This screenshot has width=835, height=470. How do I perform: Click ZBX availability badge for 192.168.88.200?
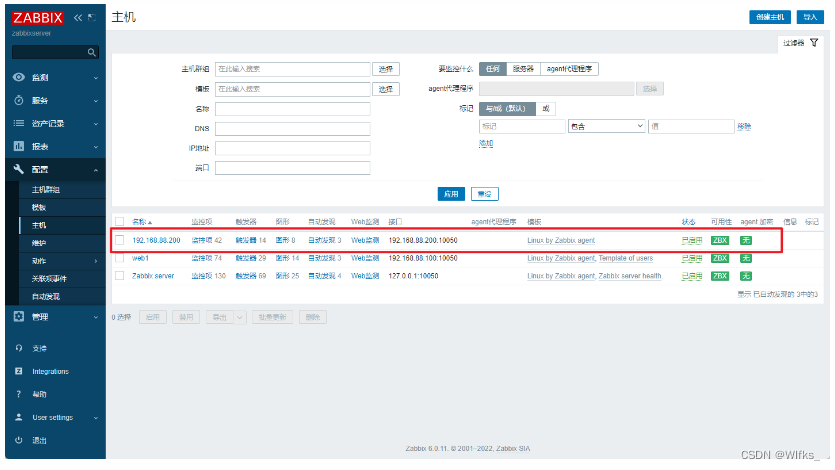720,241
